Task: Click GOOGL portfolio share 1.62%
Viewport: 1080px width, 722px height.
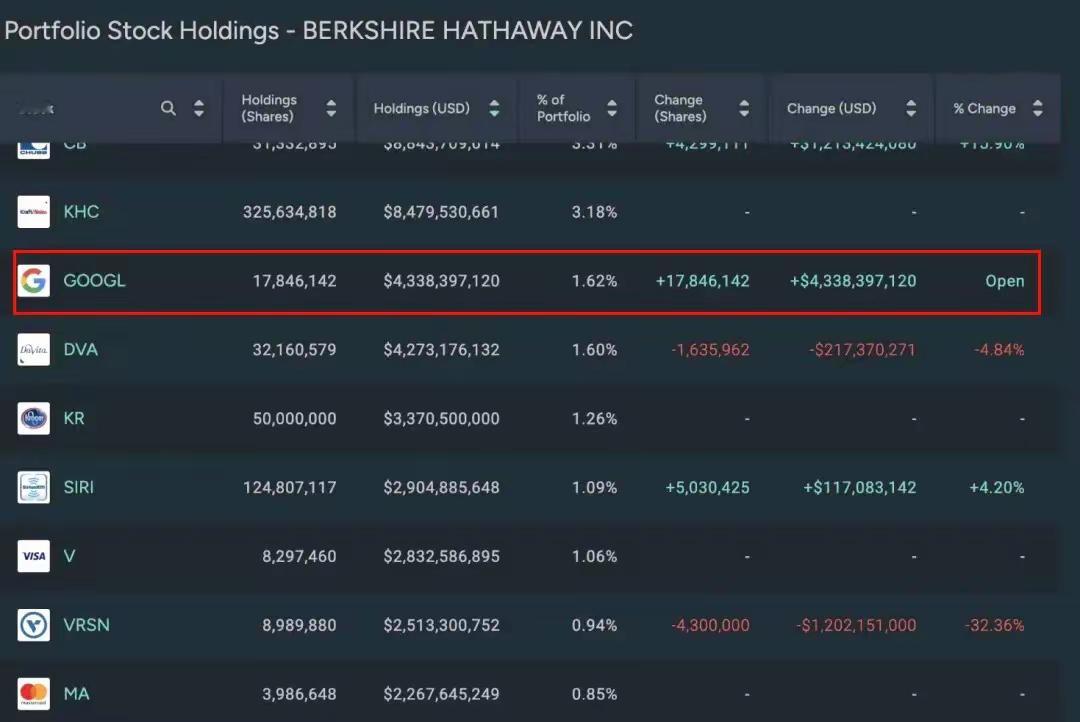Action: coord(594,280)
